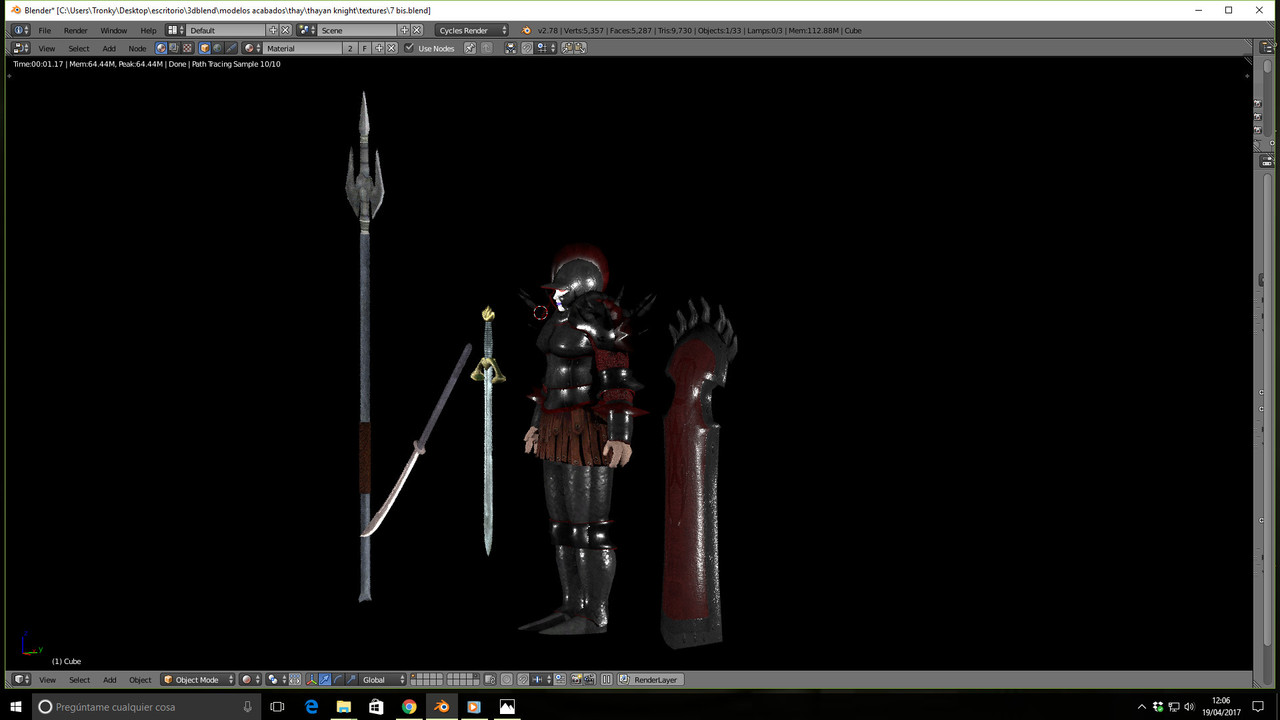Image resolution: width=1280 pixels, height=720 pixels.
Task: Click the Blender logo splash icon
Action: 526,30
